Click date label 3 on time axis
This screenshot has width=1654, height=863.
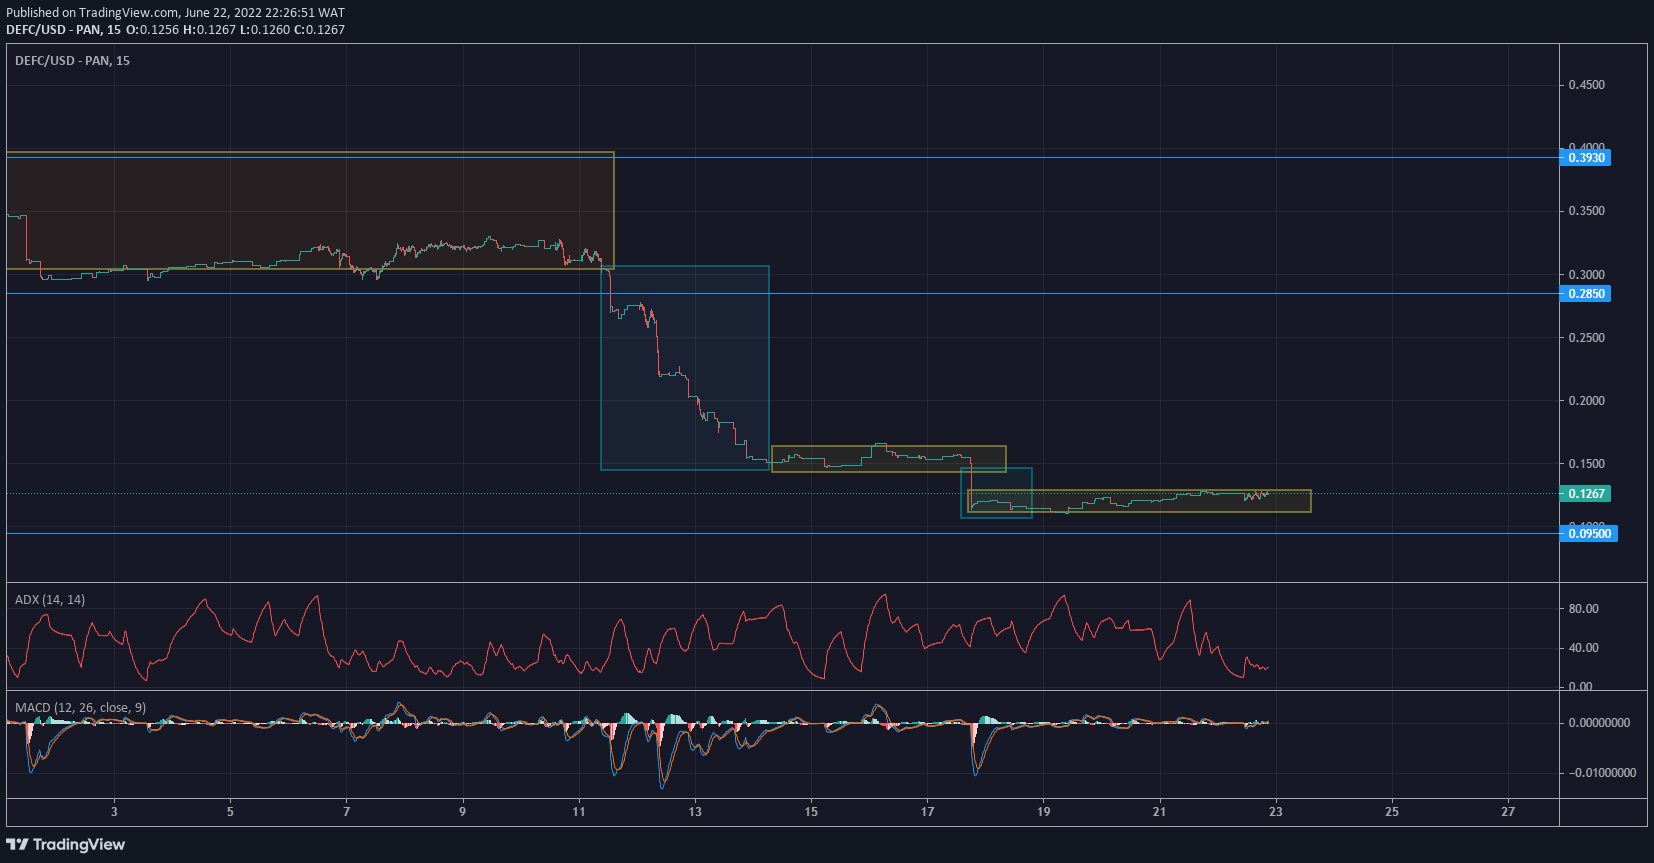tap(114, 812)
